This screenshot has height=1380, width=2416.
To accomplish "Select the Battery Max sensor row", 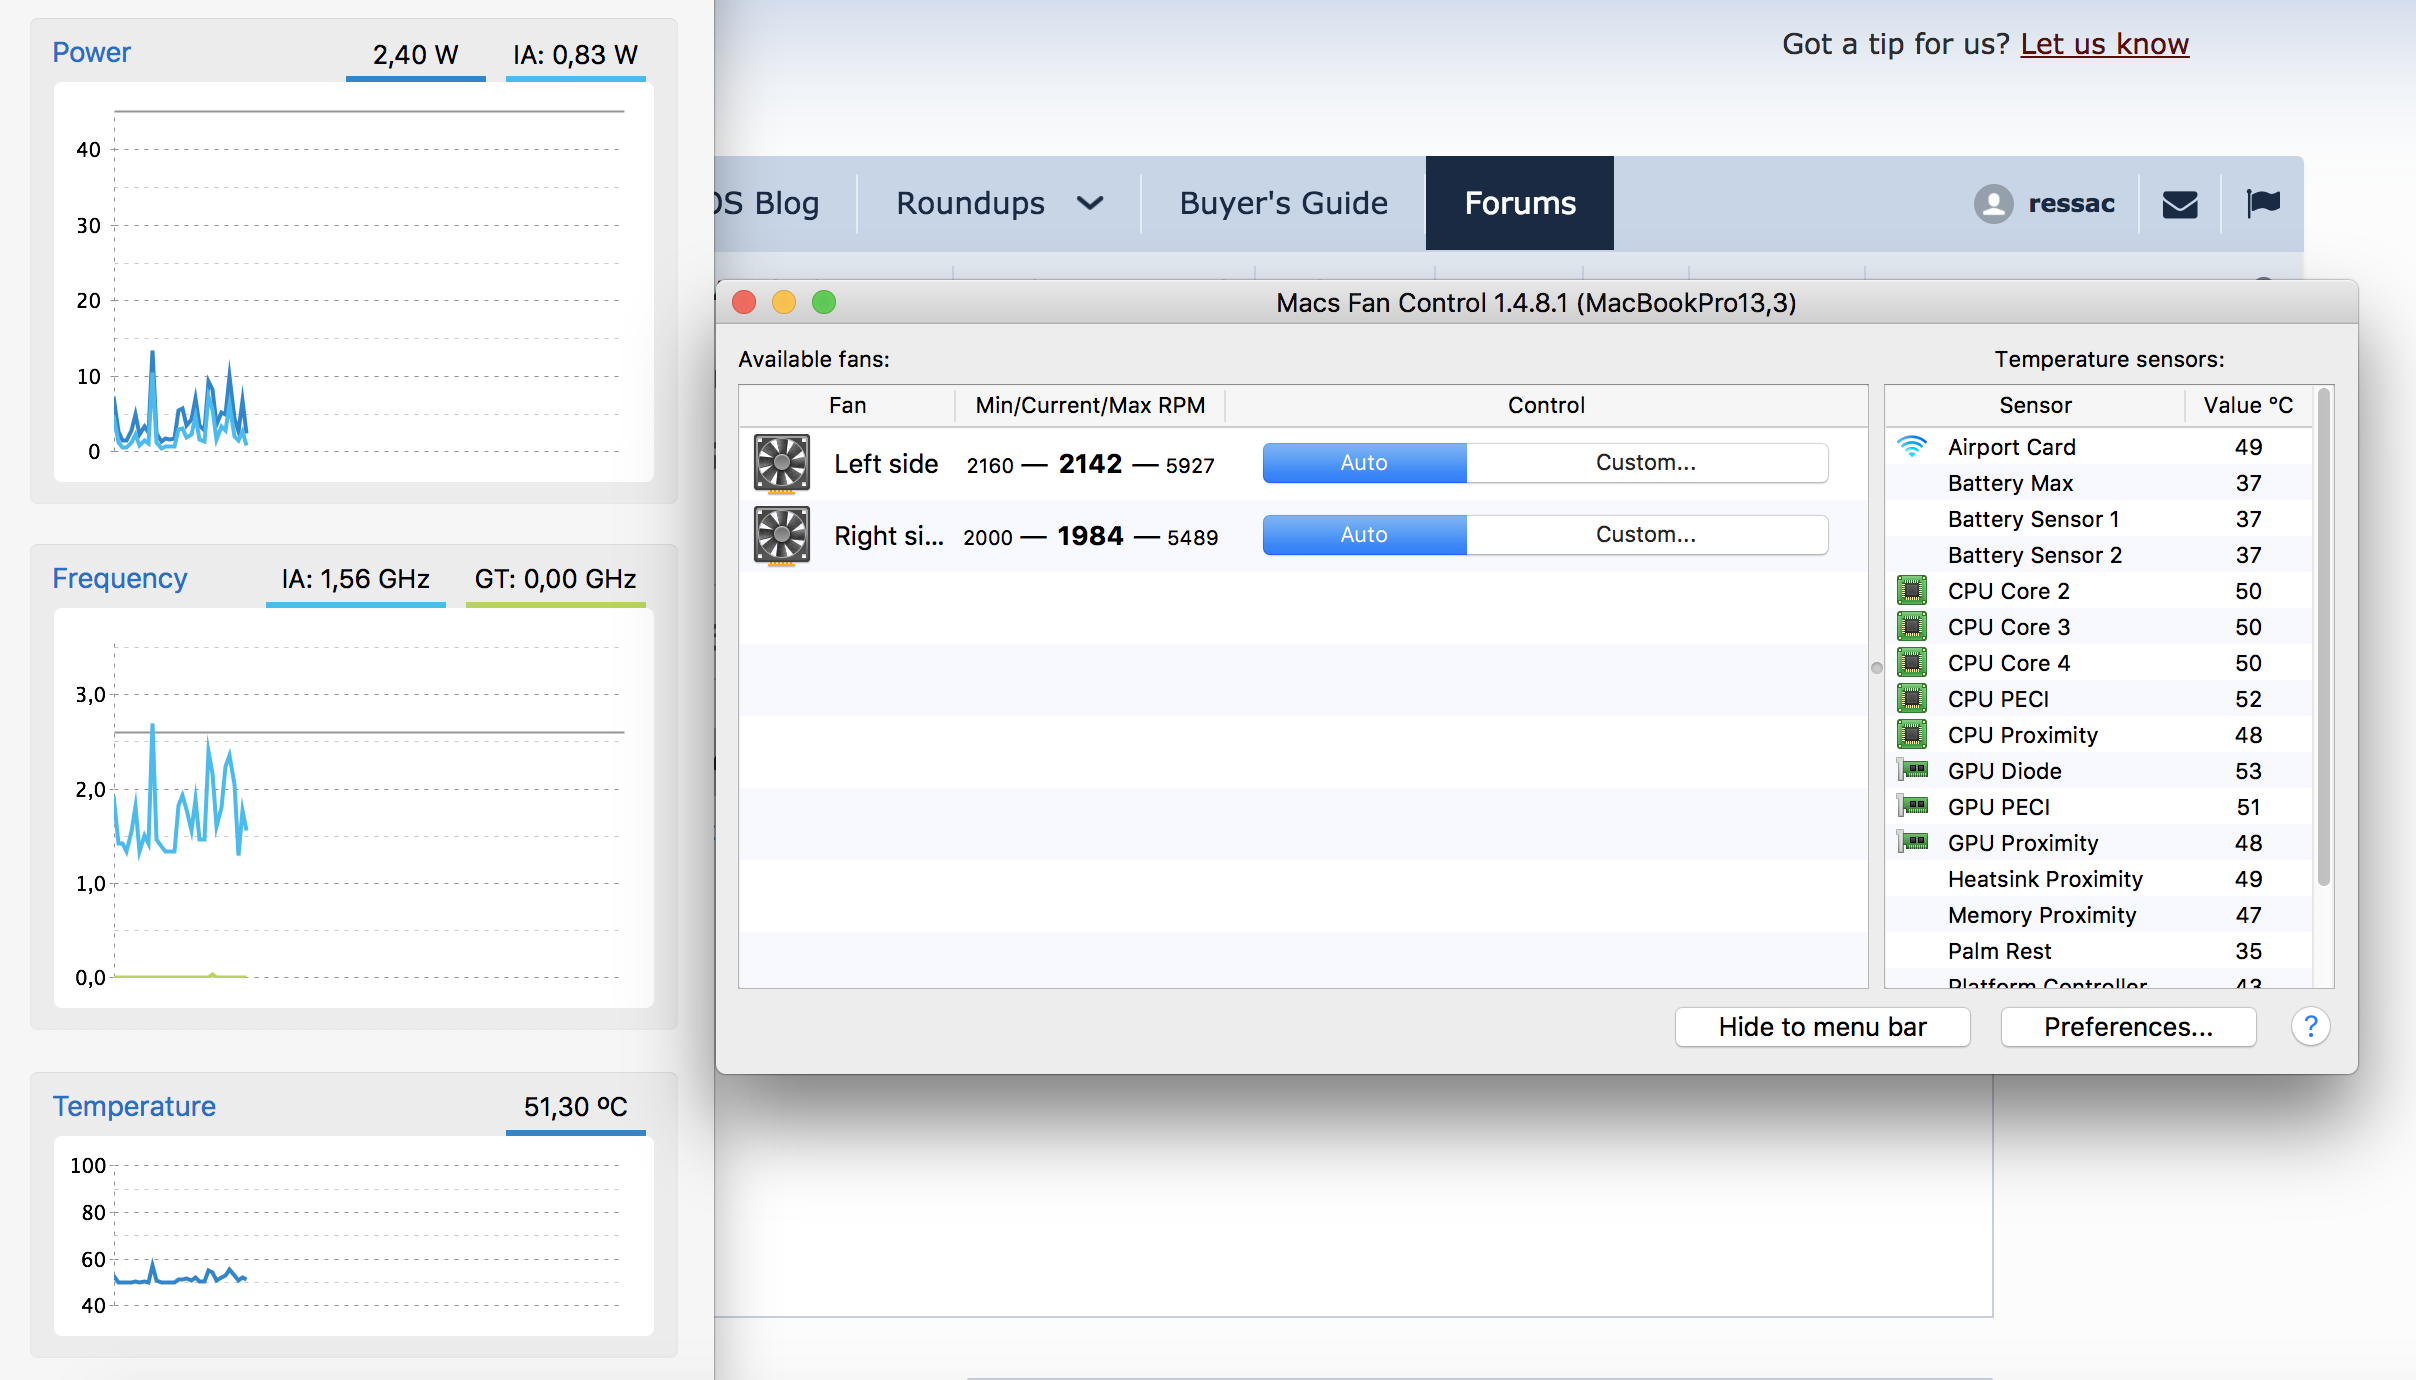I will (2100, 483).
